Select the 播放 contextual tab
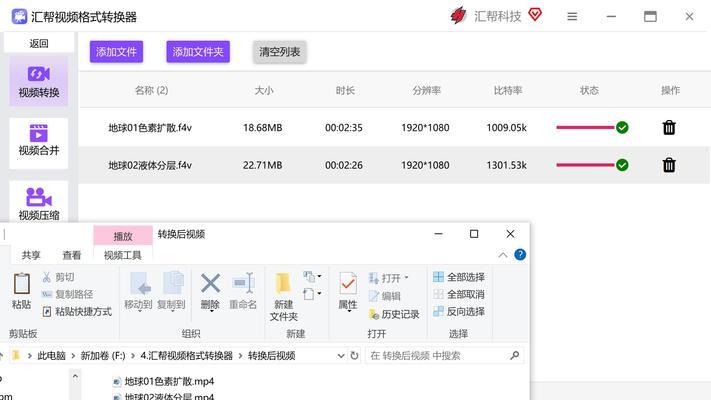 (x=122, y=236)
